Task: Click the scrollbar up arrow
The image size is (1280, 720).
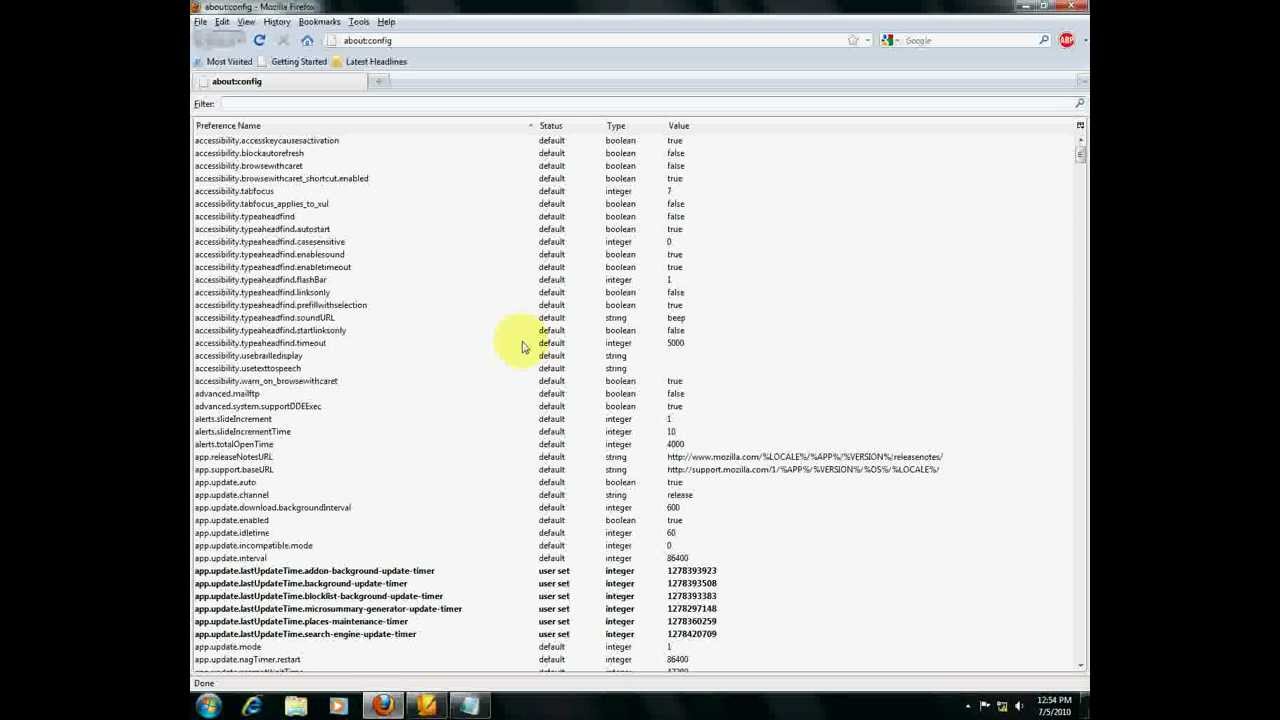Action: (1080, 139)
